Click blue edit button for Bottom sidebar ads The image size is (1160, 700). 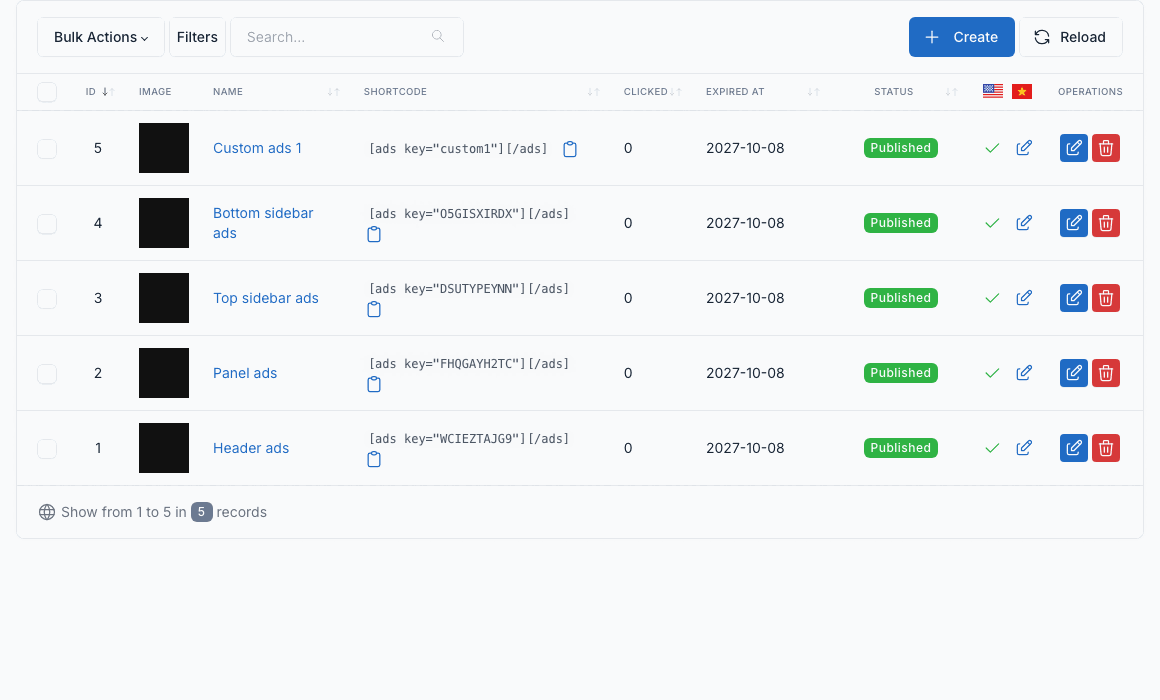coord(1073,223)
